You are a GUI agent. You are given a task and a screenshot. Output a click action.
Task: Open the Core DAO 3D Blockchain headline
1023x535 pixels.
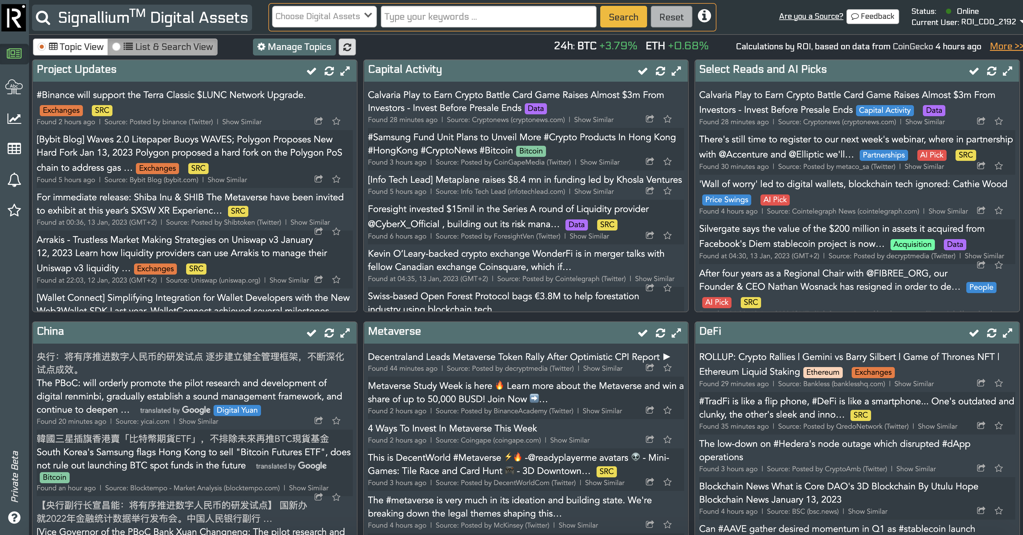tap(838, 493)
